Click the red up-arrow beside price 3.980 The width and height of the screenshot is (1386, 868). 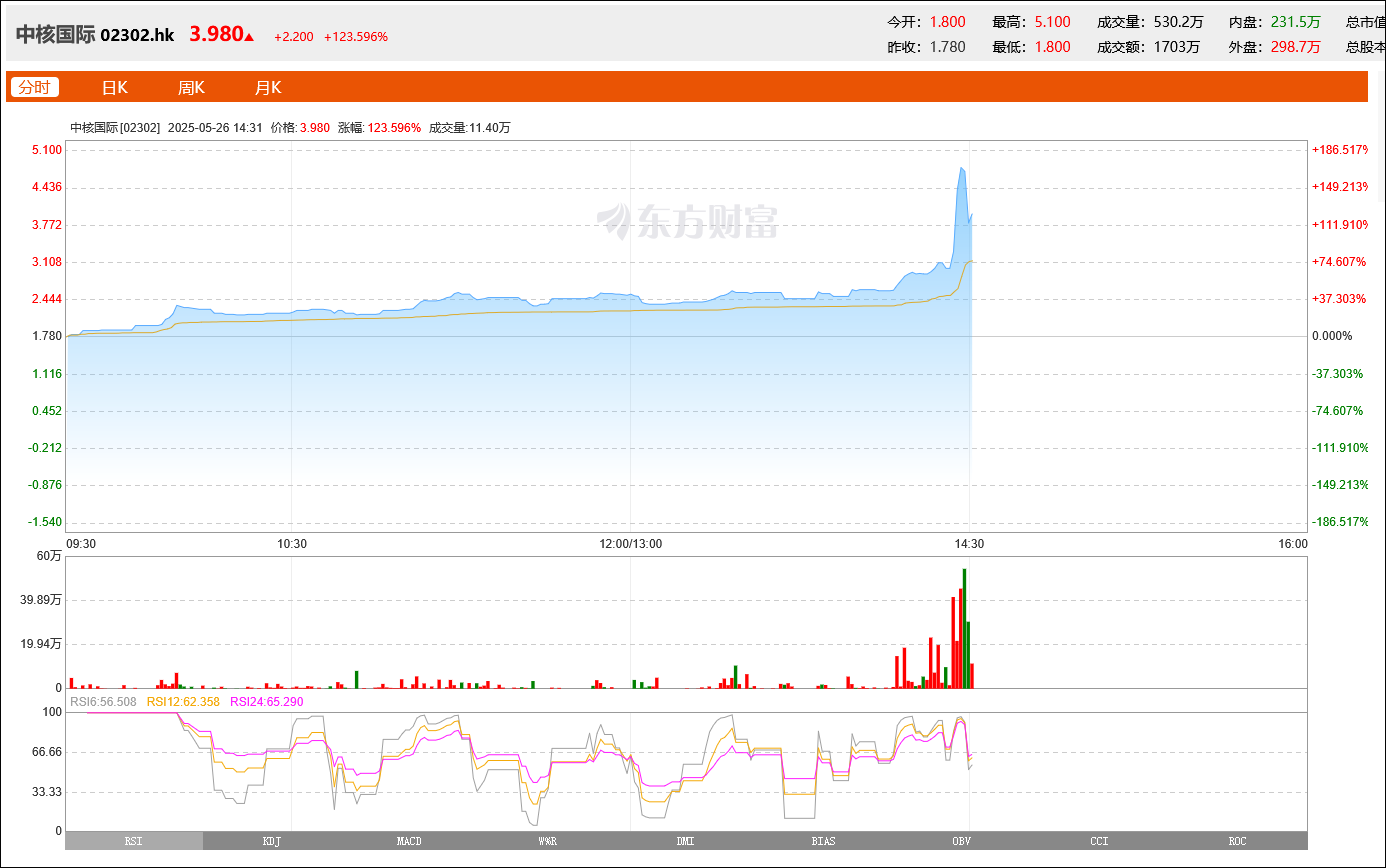pos(249,37)
